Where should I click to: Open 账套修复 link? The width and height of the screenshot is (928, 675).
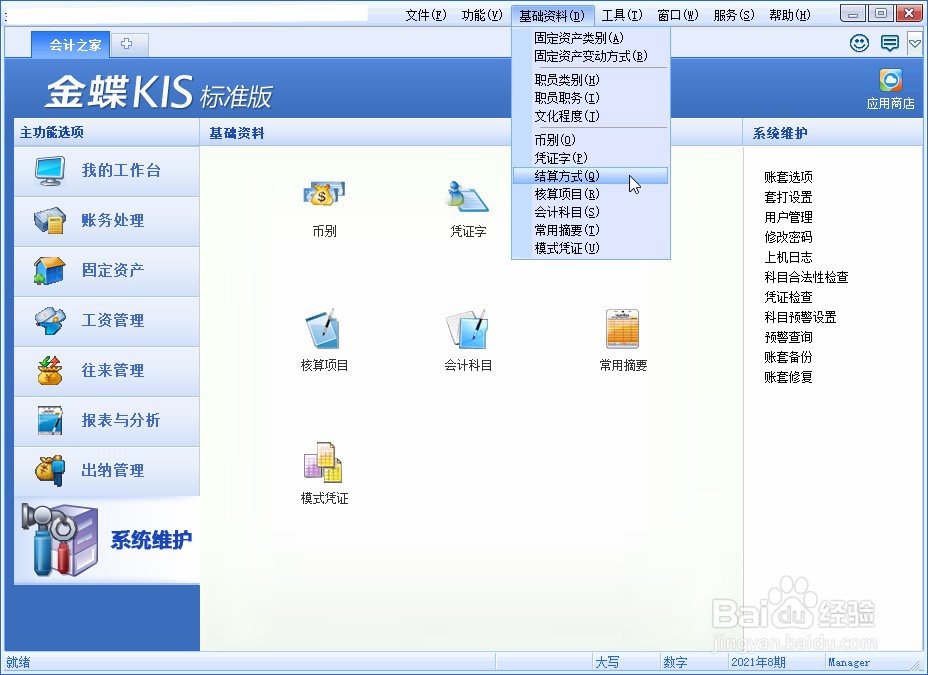788,377
